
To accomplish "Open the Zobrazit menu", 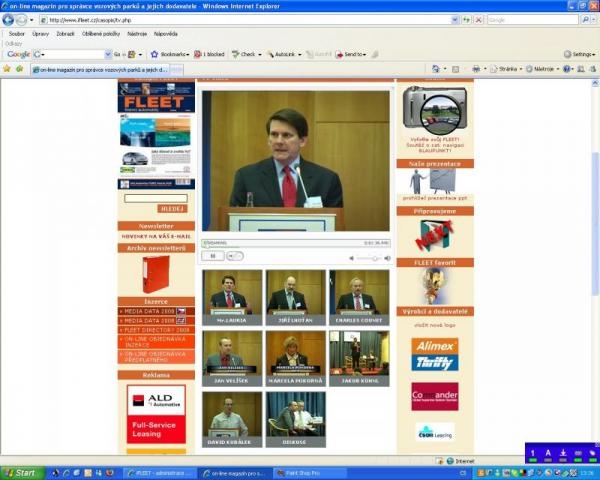I will point(65,34).
